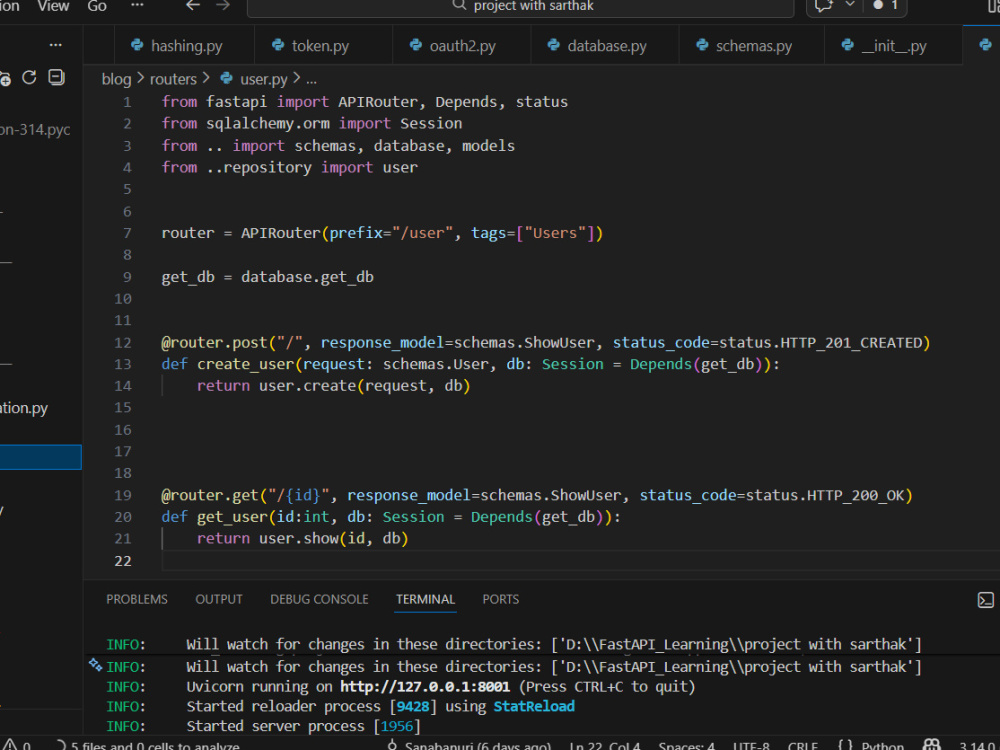Switch to the PROBLEMS panel tab

(x=136, y=599)
